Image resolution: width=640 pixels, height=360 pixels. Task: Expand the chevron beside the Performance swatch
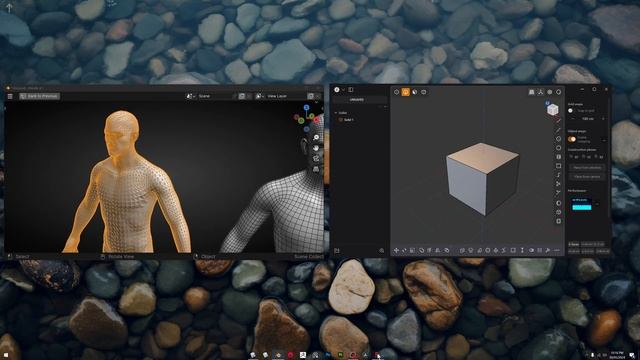point(597,204)
